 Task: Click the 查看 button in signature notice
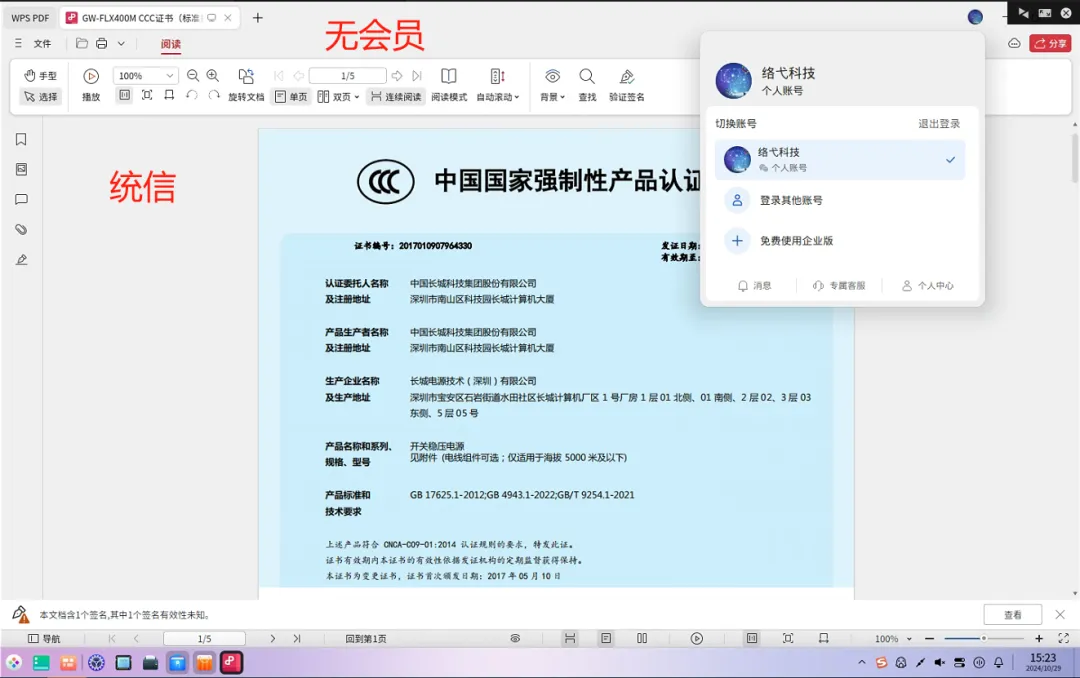1012,615
